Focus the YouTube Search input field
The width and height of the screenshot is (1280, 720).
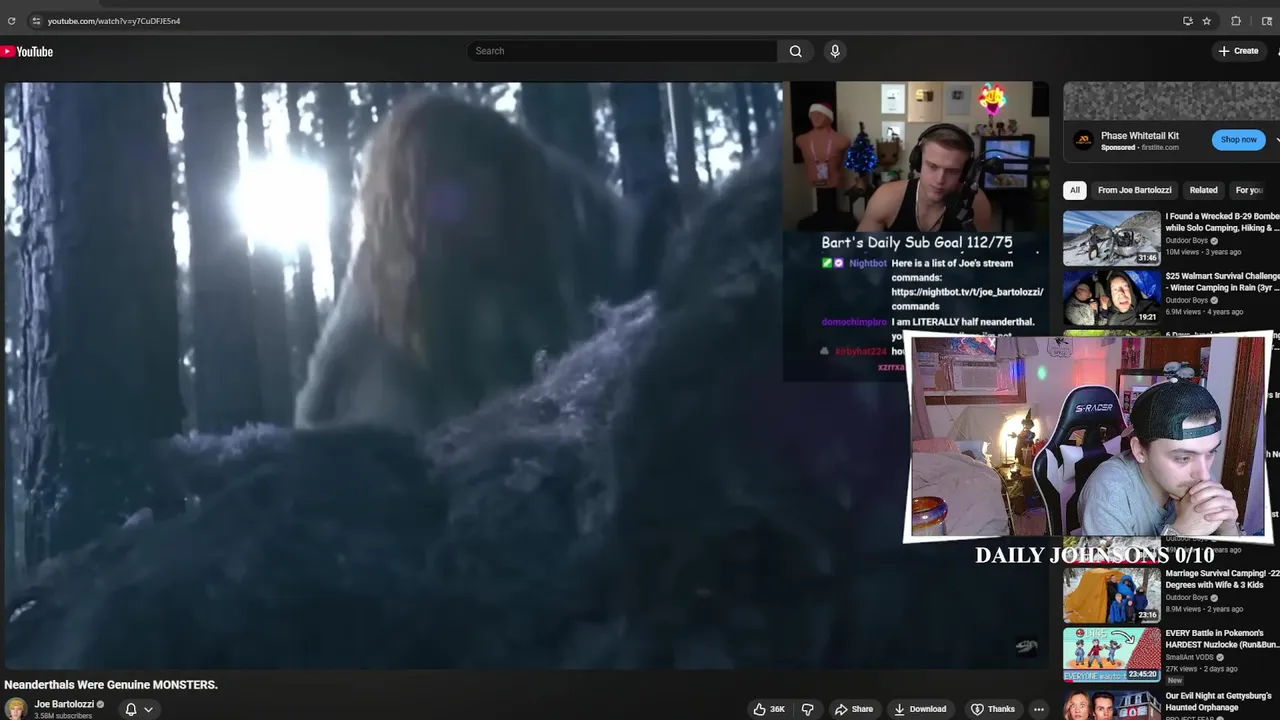point(622,51)
